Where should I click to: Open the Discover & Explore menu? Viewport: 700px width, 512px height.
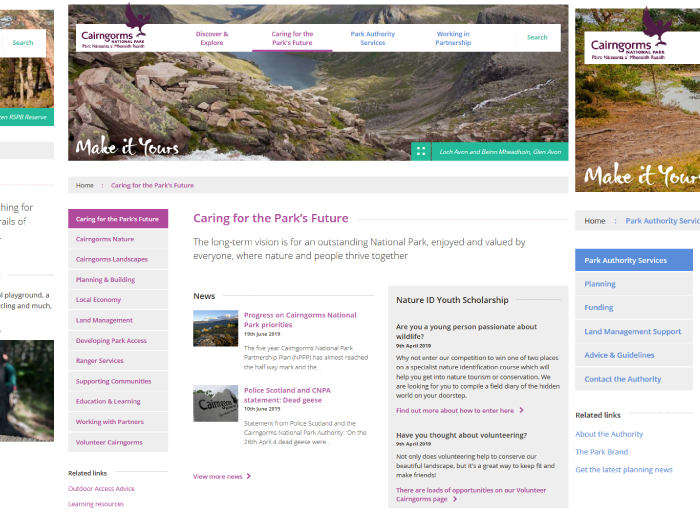[x=212, y=38]
